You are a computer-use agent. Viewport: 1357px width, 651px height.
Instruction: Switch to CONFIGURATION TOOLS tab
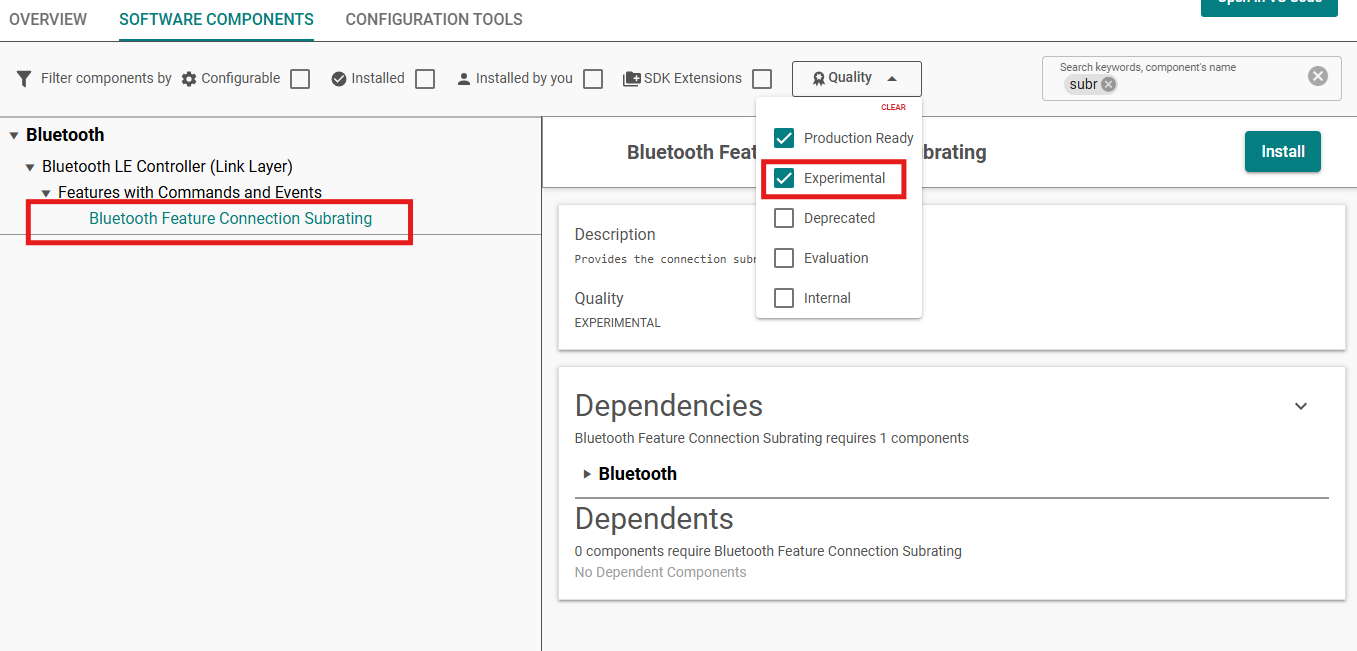pyautogui.click(x=434, y=19)
